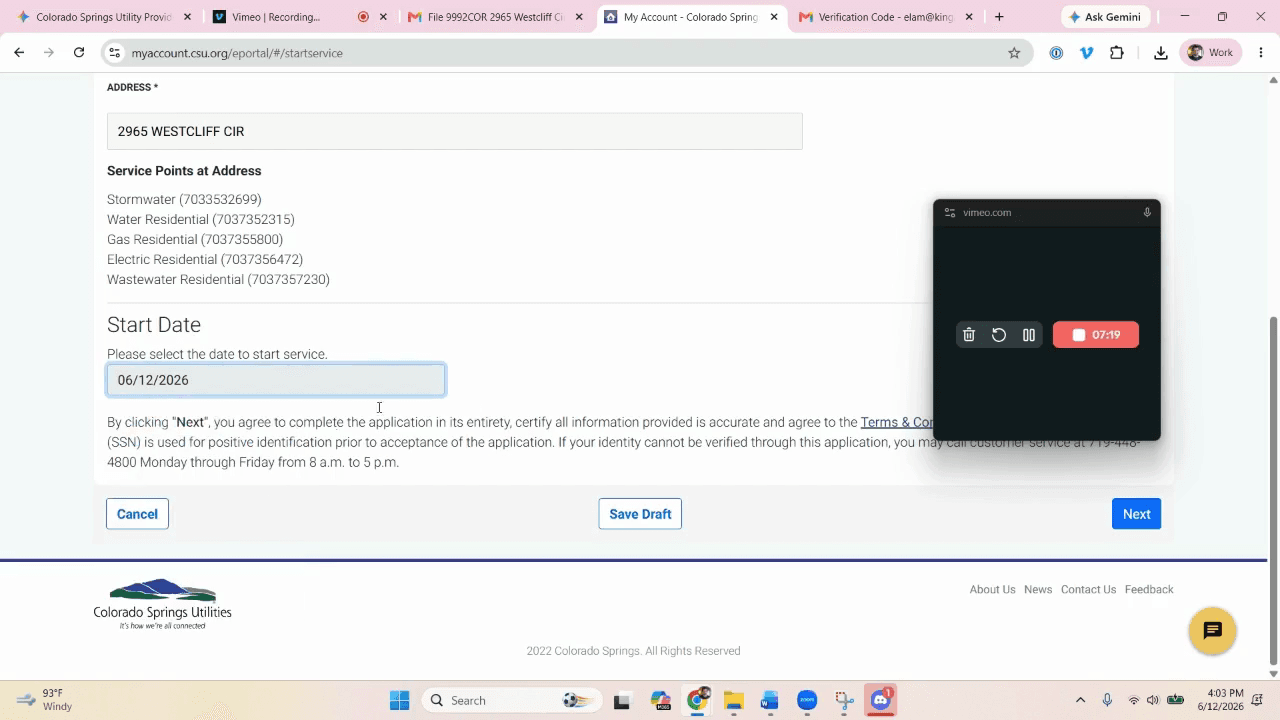Open a new browser tab
Screen dimensions: 1280x720
tap(999, 17)
